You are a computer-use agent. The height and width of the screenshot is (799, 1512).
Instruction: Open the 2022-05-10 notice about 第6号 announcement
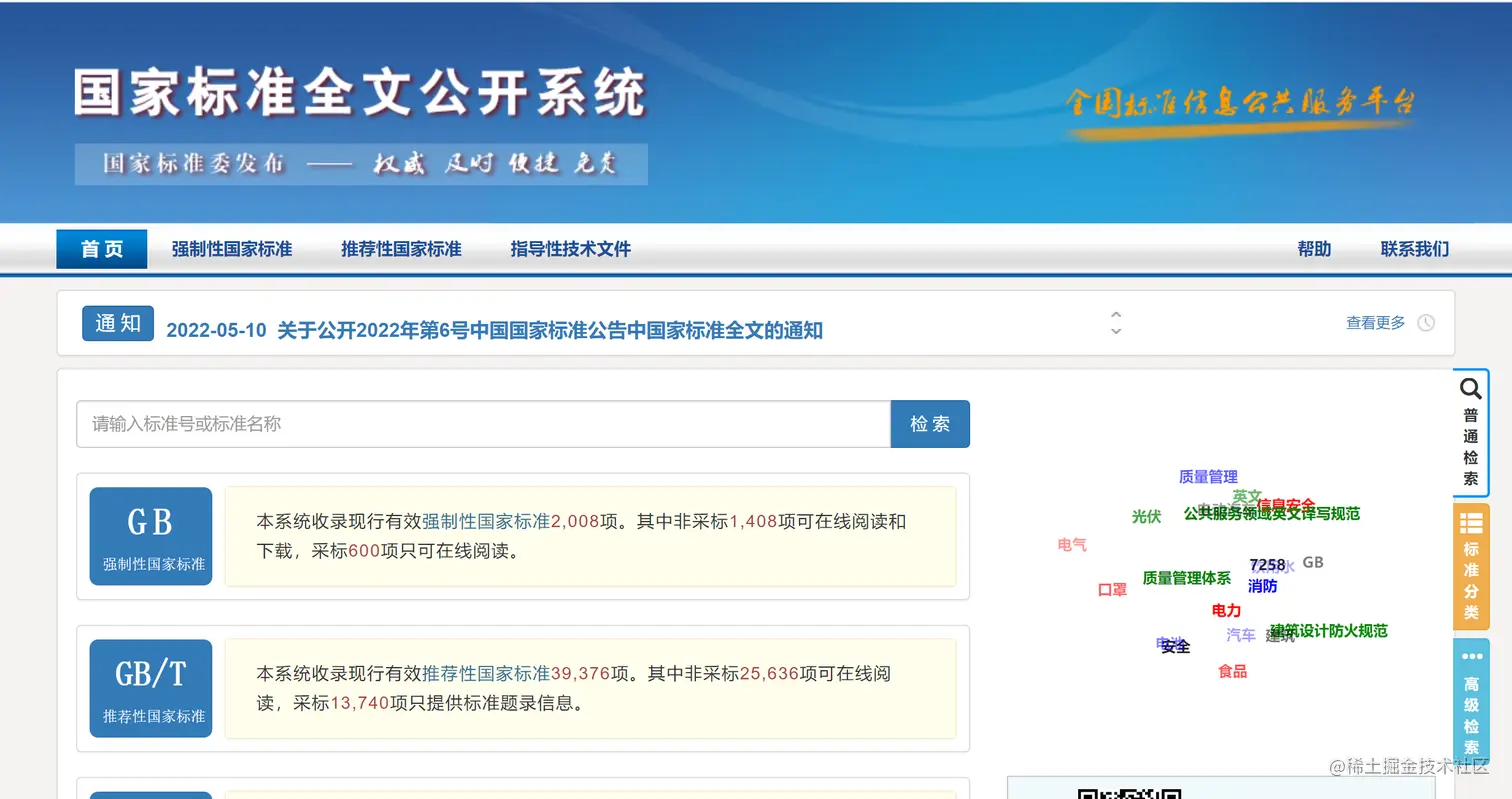[x=494, y=330]
